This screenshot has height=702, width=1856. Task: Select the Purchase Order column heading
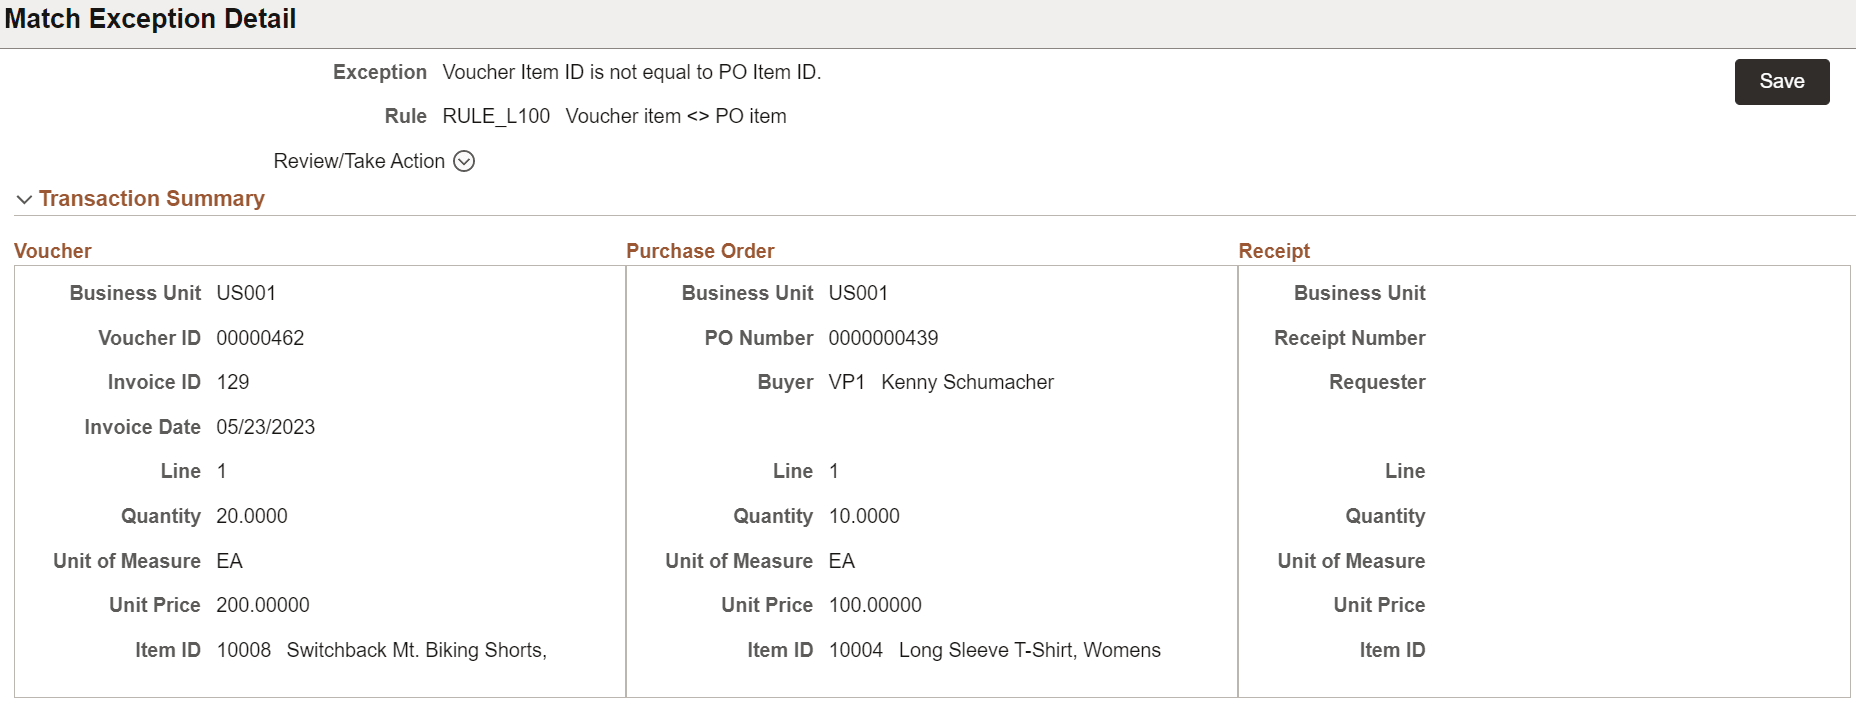tap(700, 250)
